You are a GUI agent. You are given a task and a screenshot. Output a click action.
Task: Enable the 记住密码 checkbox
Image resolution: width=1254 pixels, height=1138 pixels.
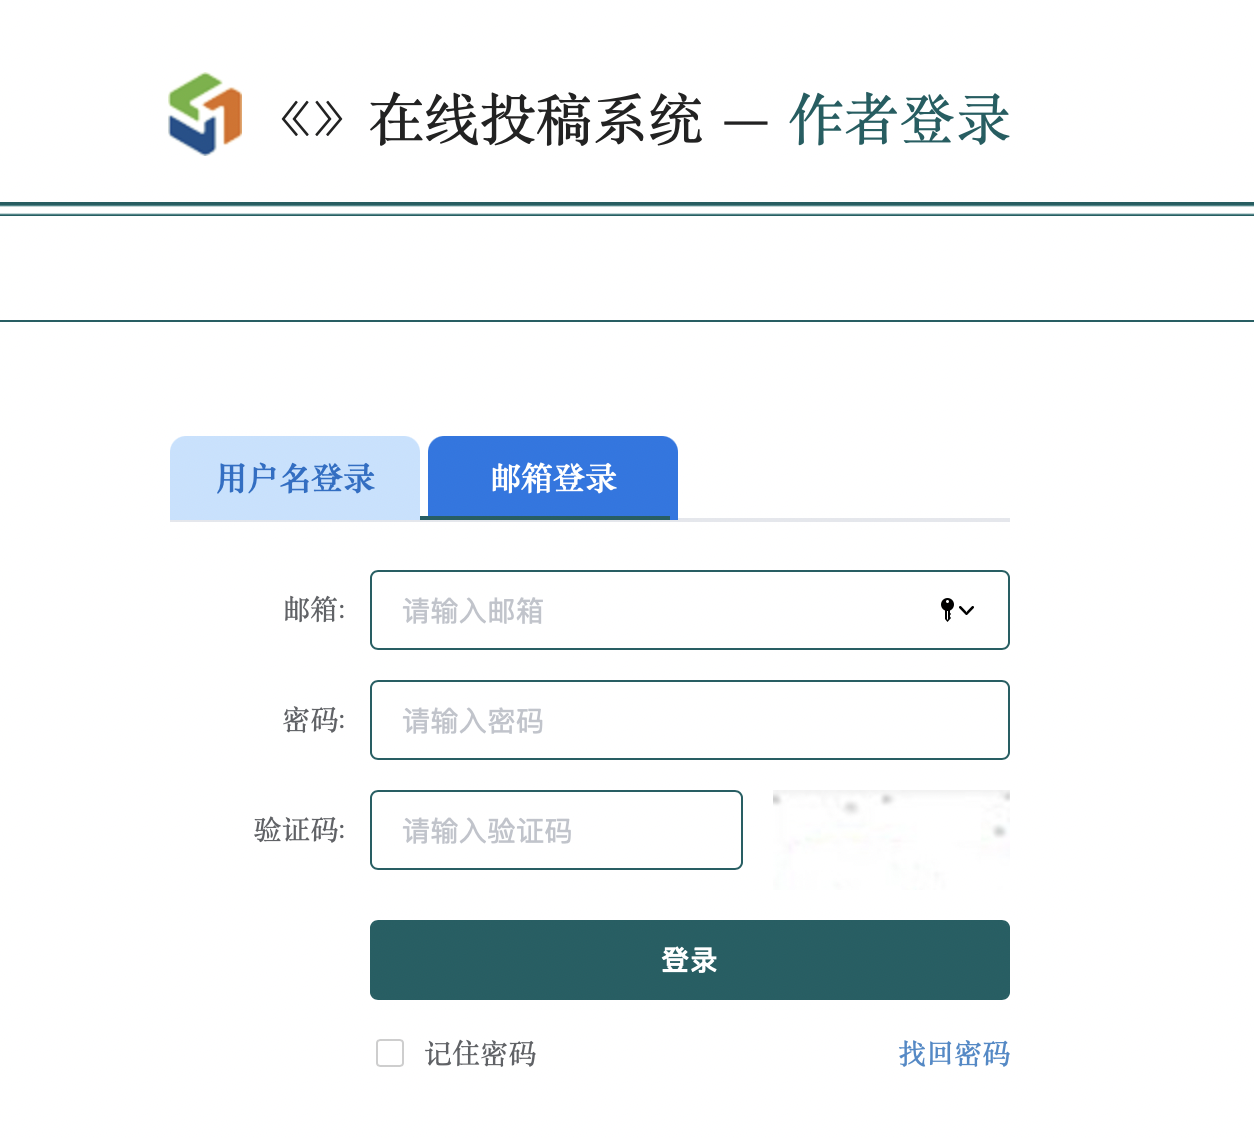[390, 1053]
